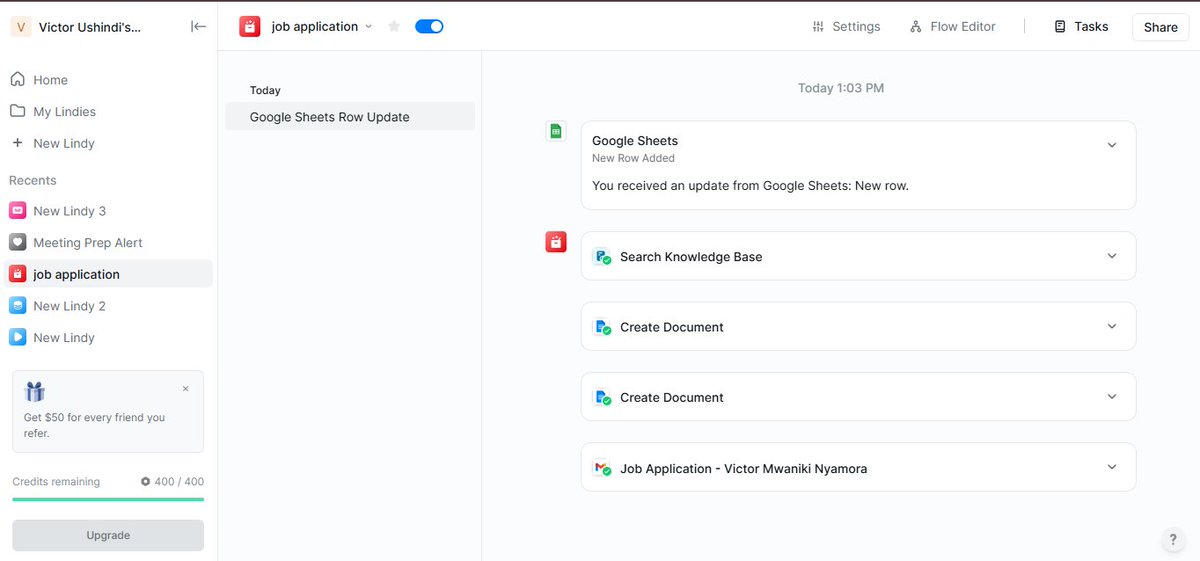This screenshot has width=1200, height=561.
Task: Click the second Create Document step icon
Action: click(602, 398)
